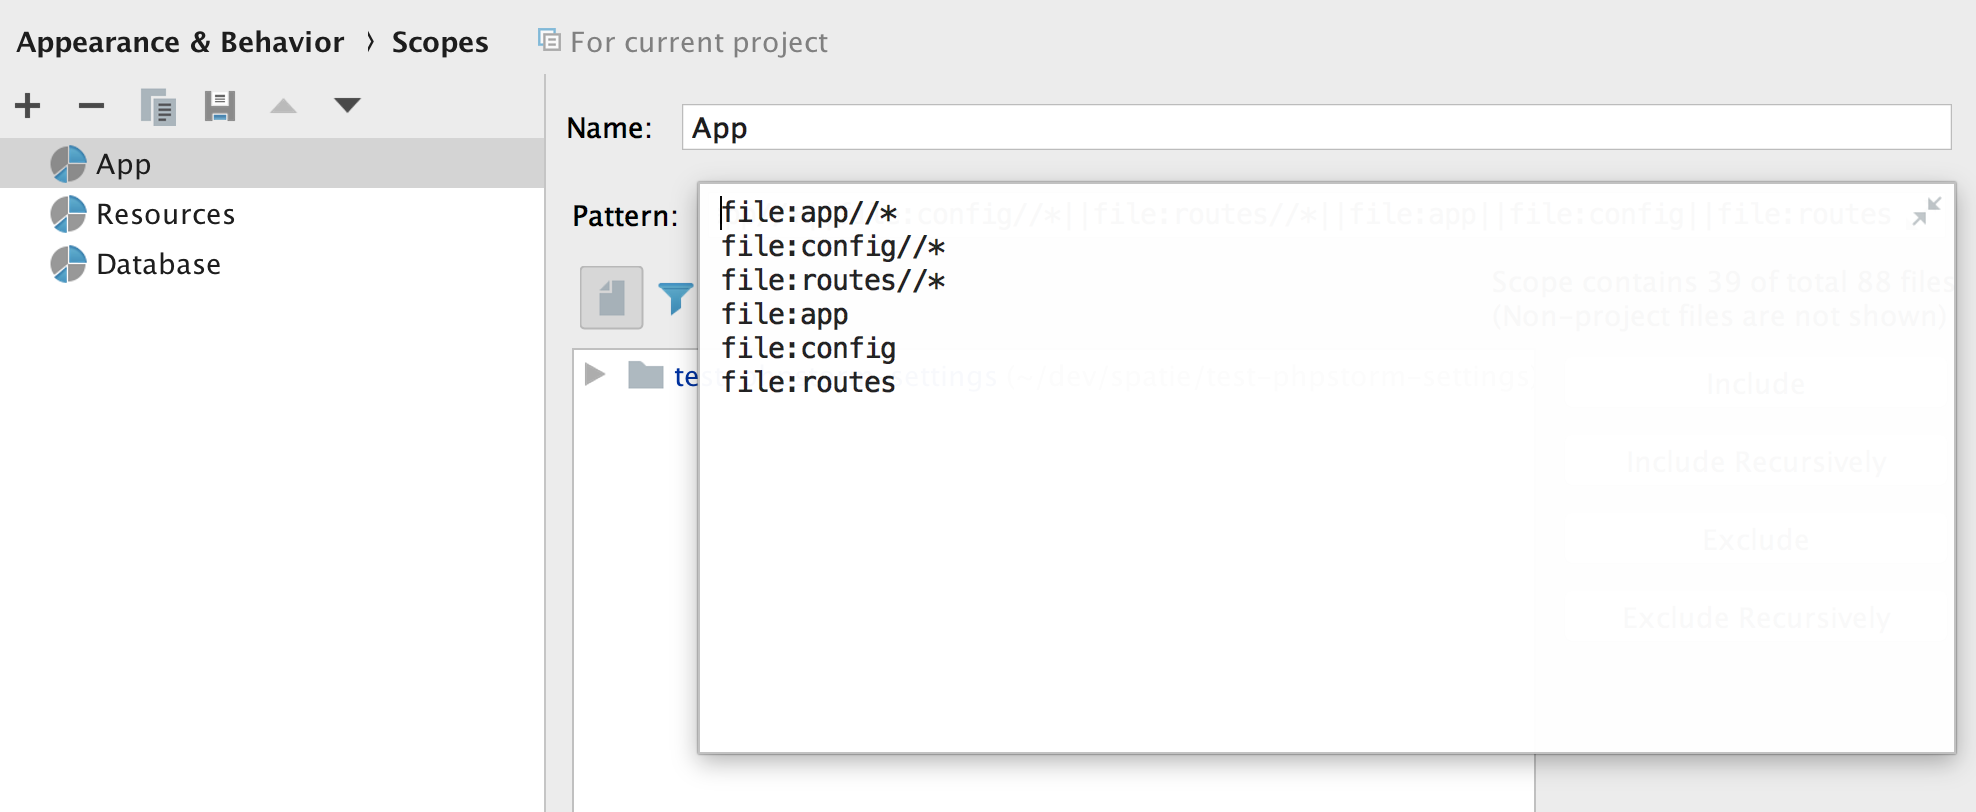Go to Appearance & Behavior breadcrumb
This screenshot has height=812, width=1976.
pyautogui.click(x=180, y=42)
